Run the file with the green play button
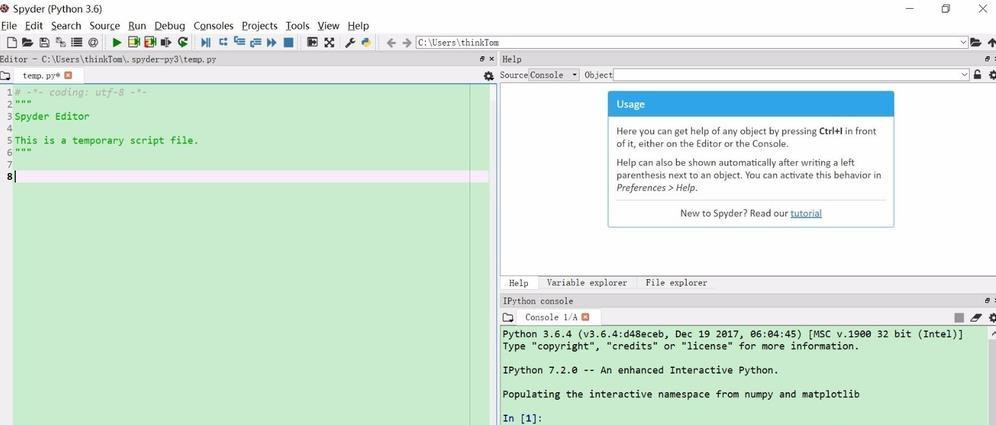 (117, 43)
